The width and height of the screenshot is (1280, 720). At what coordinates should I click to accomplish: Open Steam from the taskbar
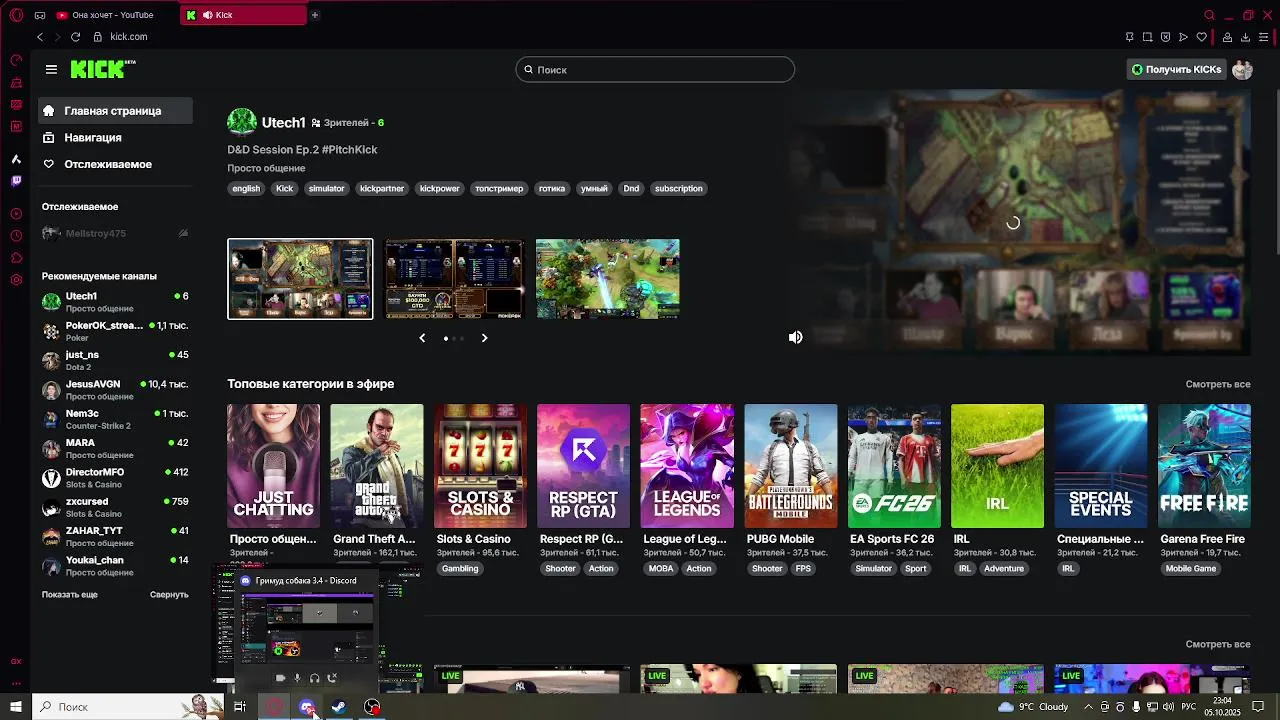click(339, 707)
